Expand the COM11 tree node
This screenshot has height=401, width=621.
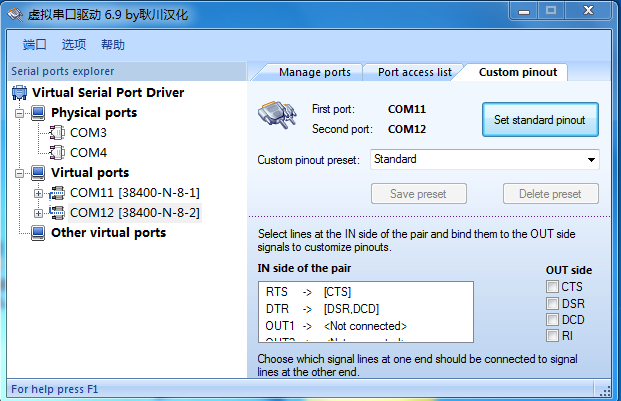38,194
